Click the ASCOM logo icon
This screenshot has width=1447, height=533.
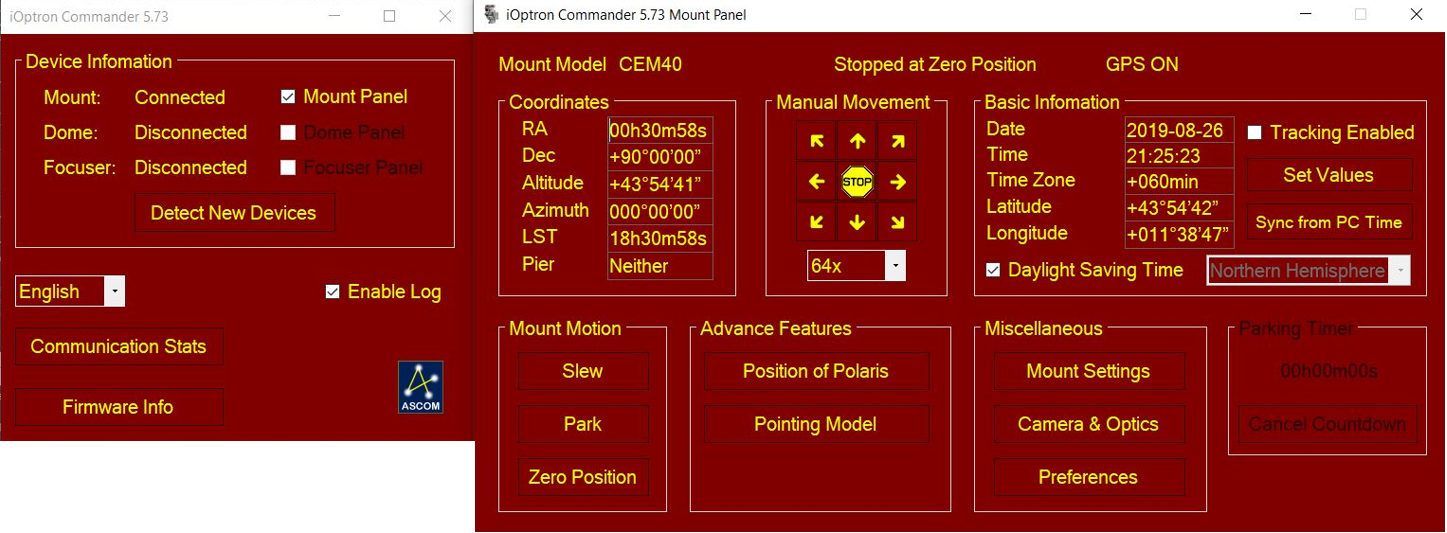point(420,387)
